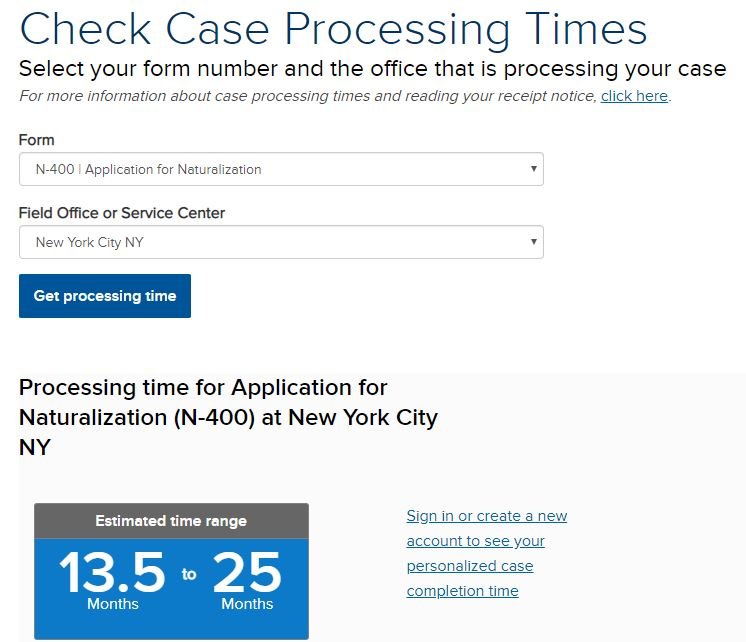Click the 'Field Office or Service Center' label
Screen dimensions: 746x642
(x=122, y=213)
